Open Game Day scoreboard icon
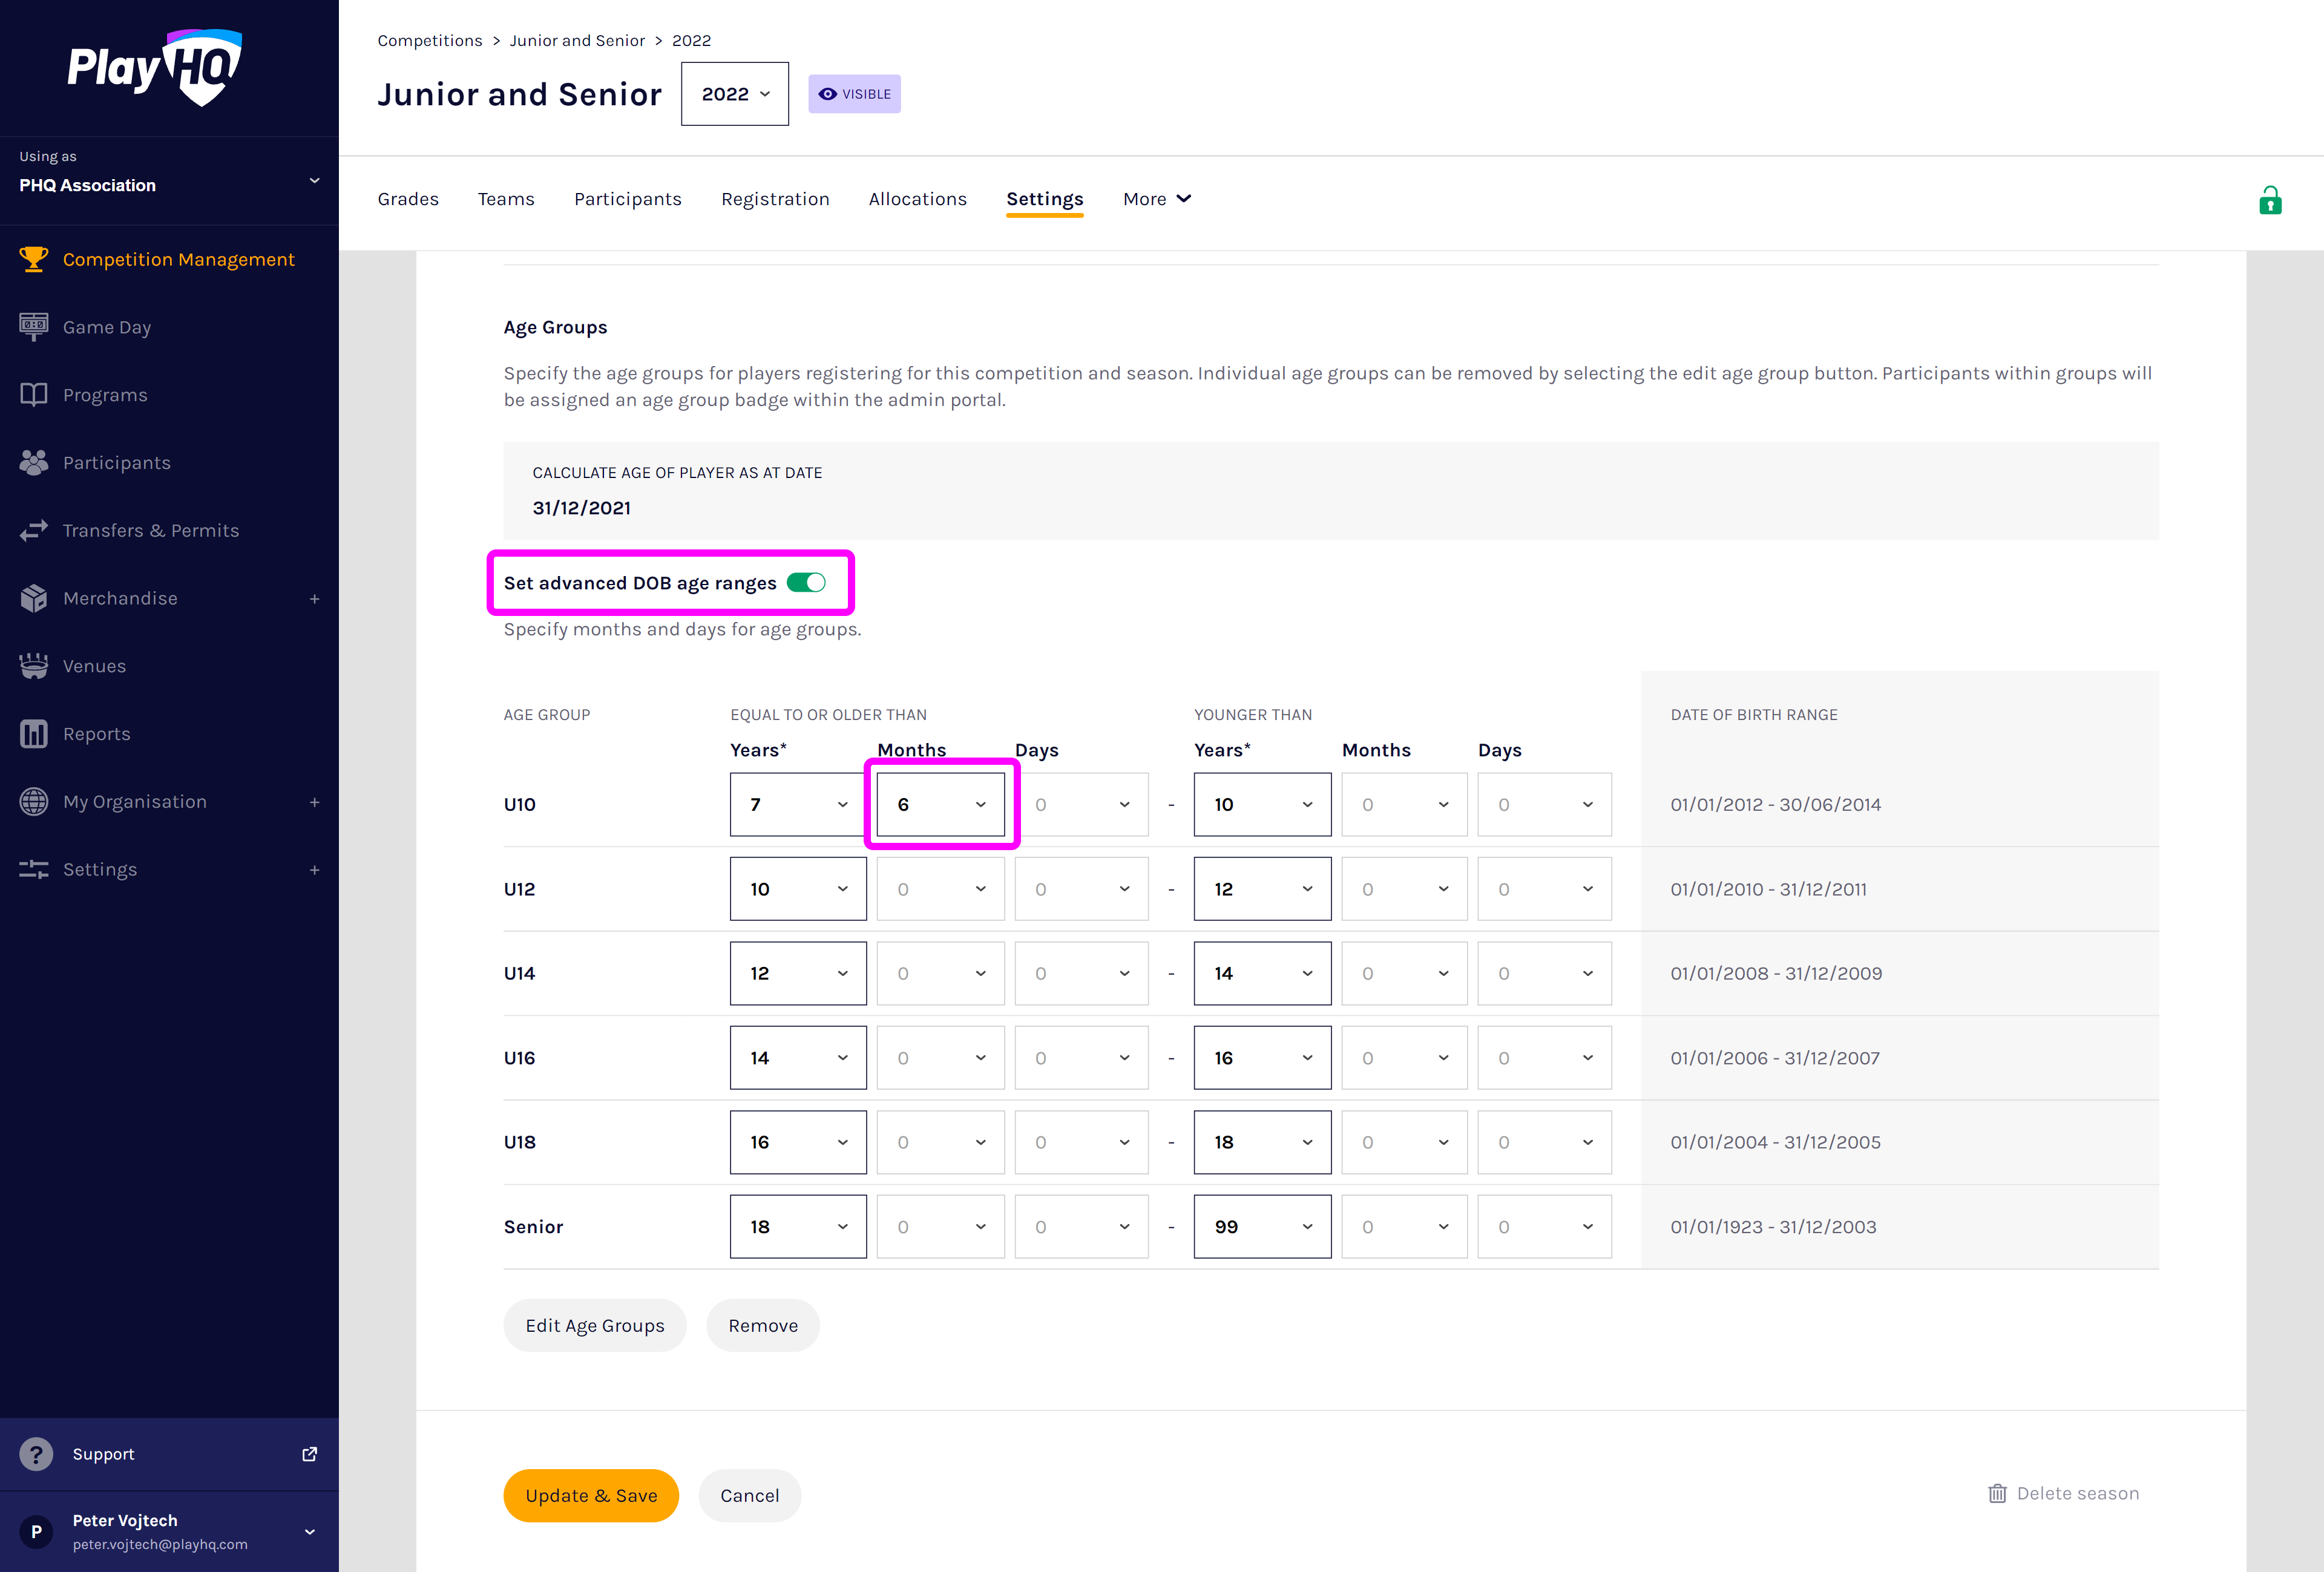2324x1572 pixels. click(x=34, y=326)
